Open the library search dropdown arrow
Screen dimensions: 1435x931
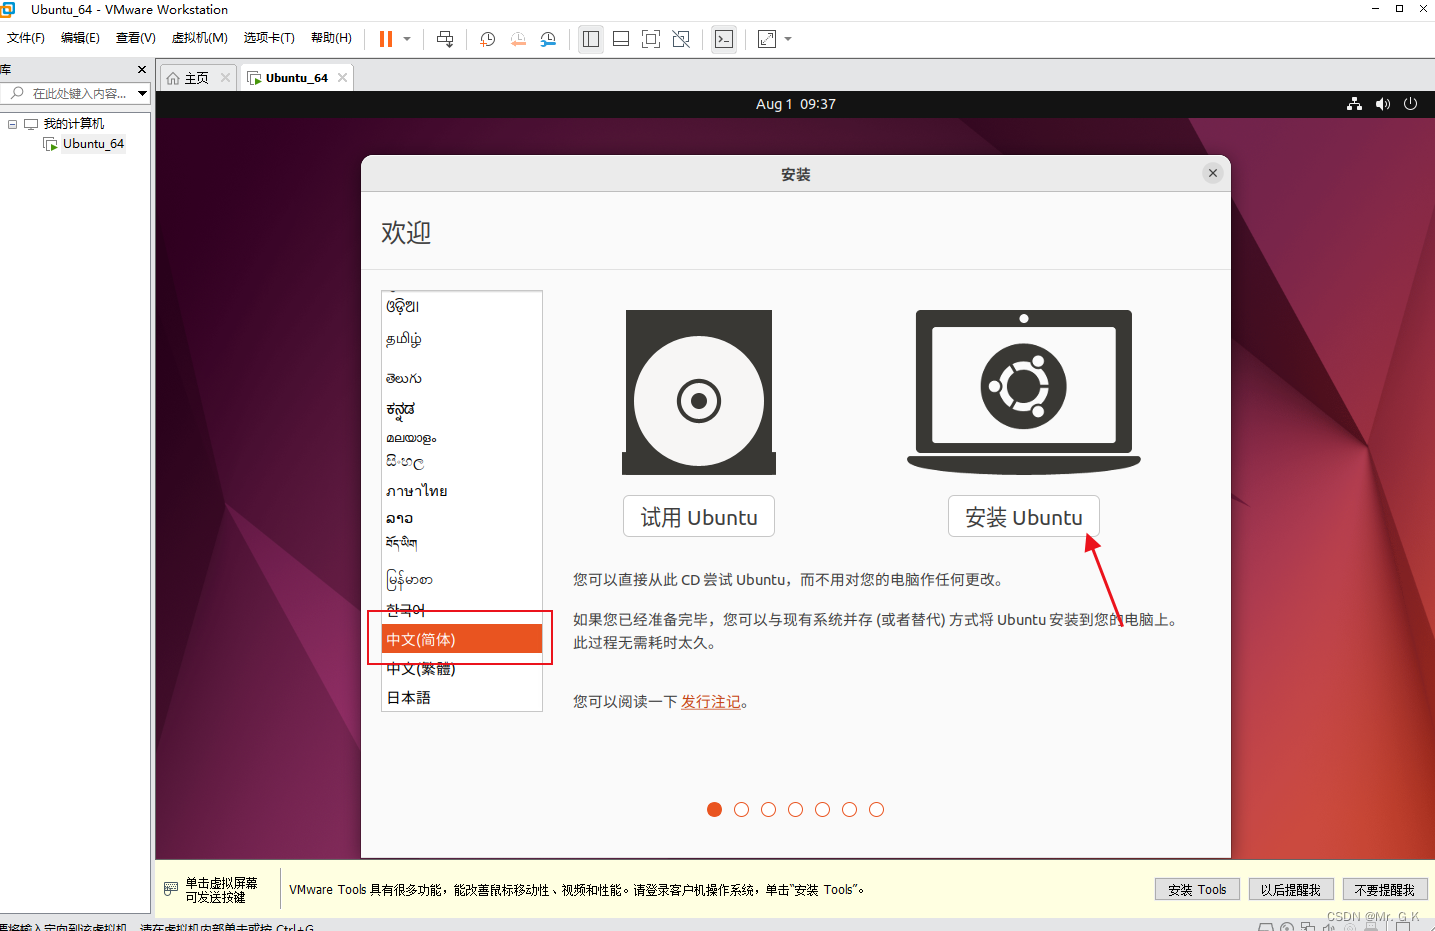(143, 93)
